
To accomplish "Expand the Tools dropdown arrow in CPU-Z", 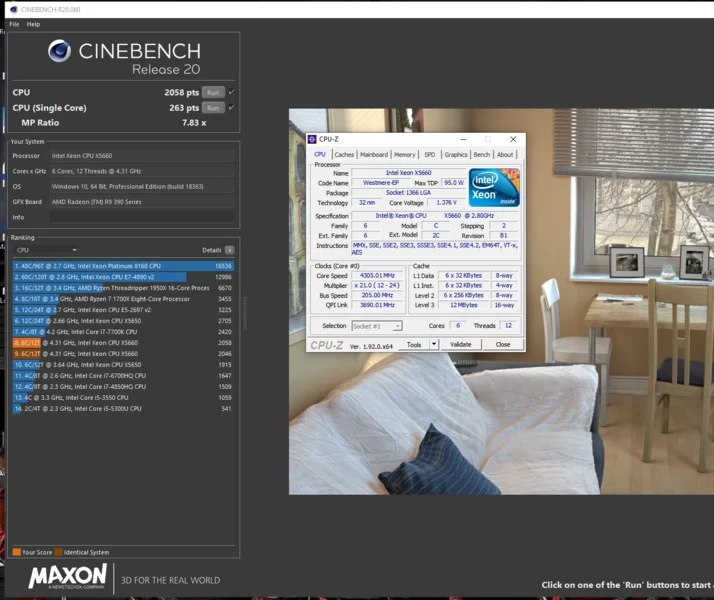I will coord(434,344).
